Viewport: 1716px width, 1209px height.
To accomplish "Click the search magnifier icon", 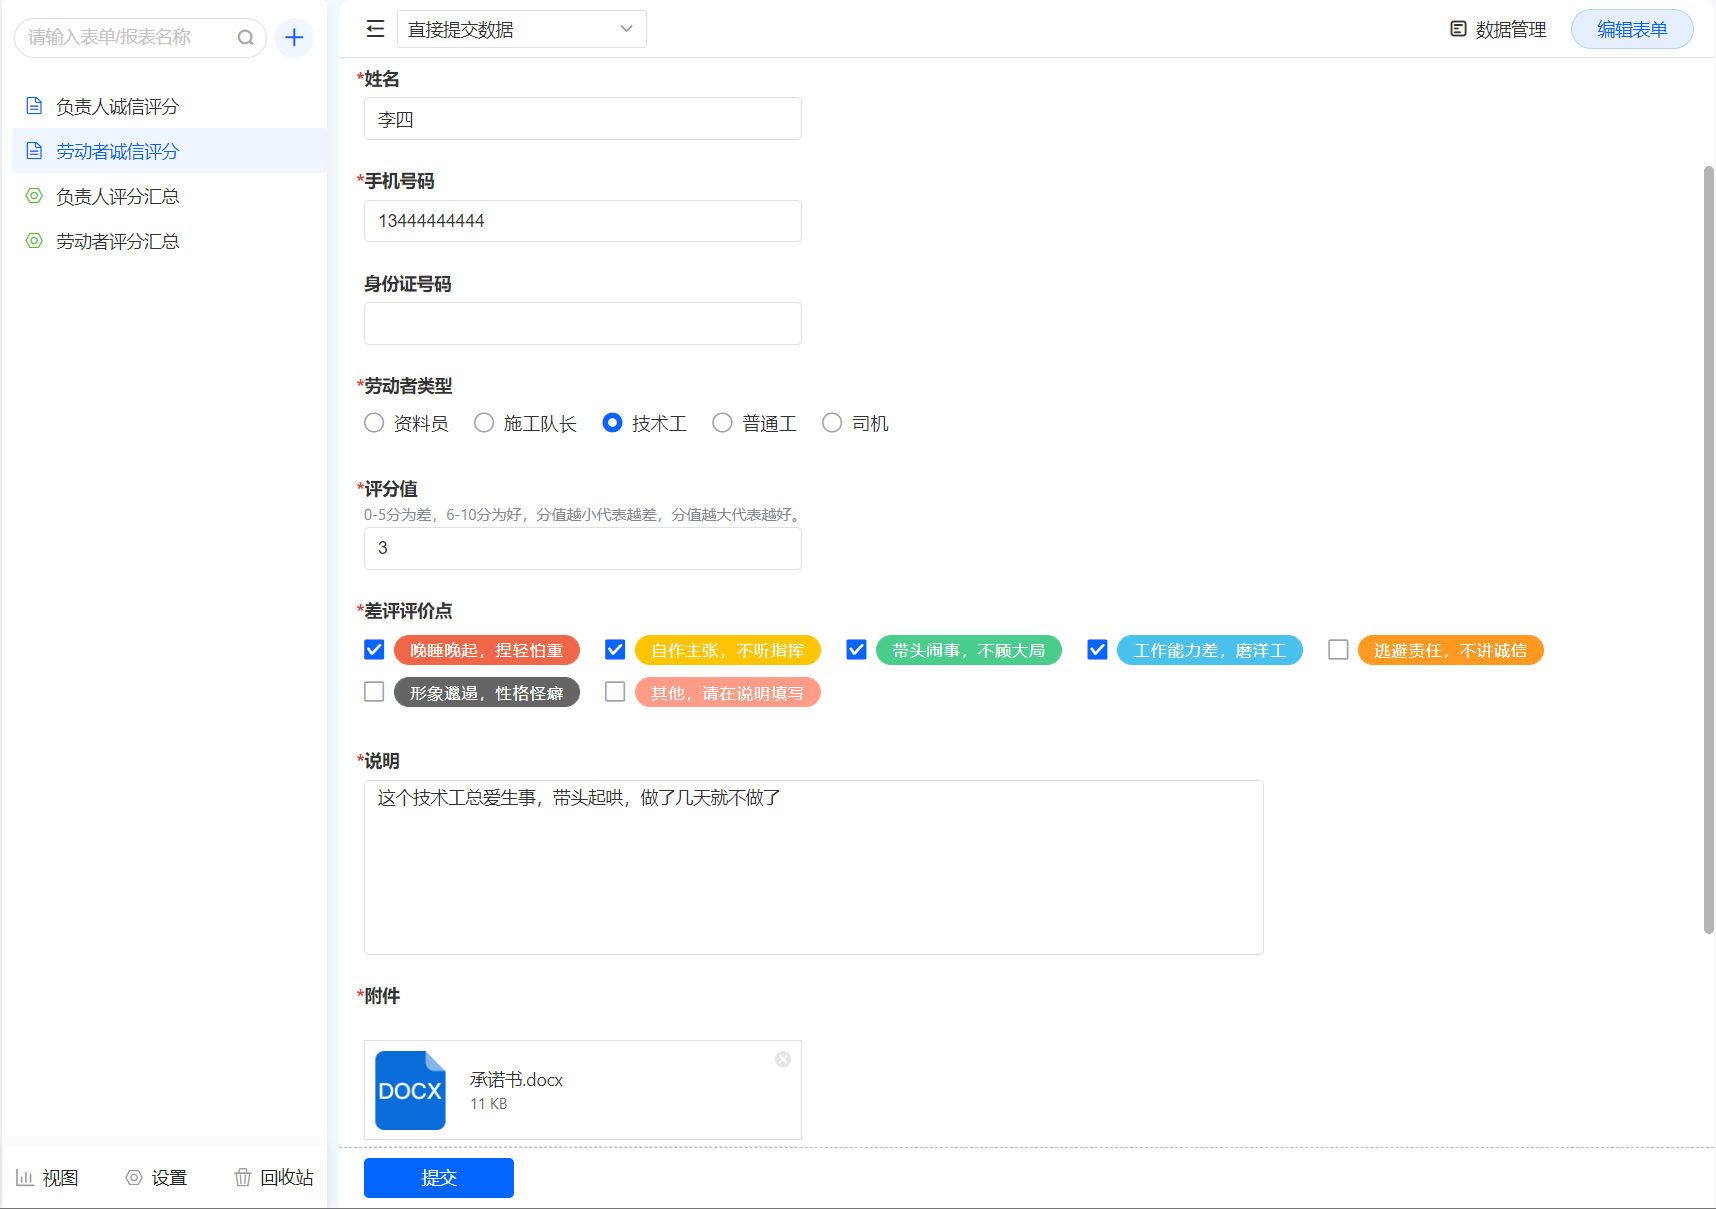I will click(245, 38).
